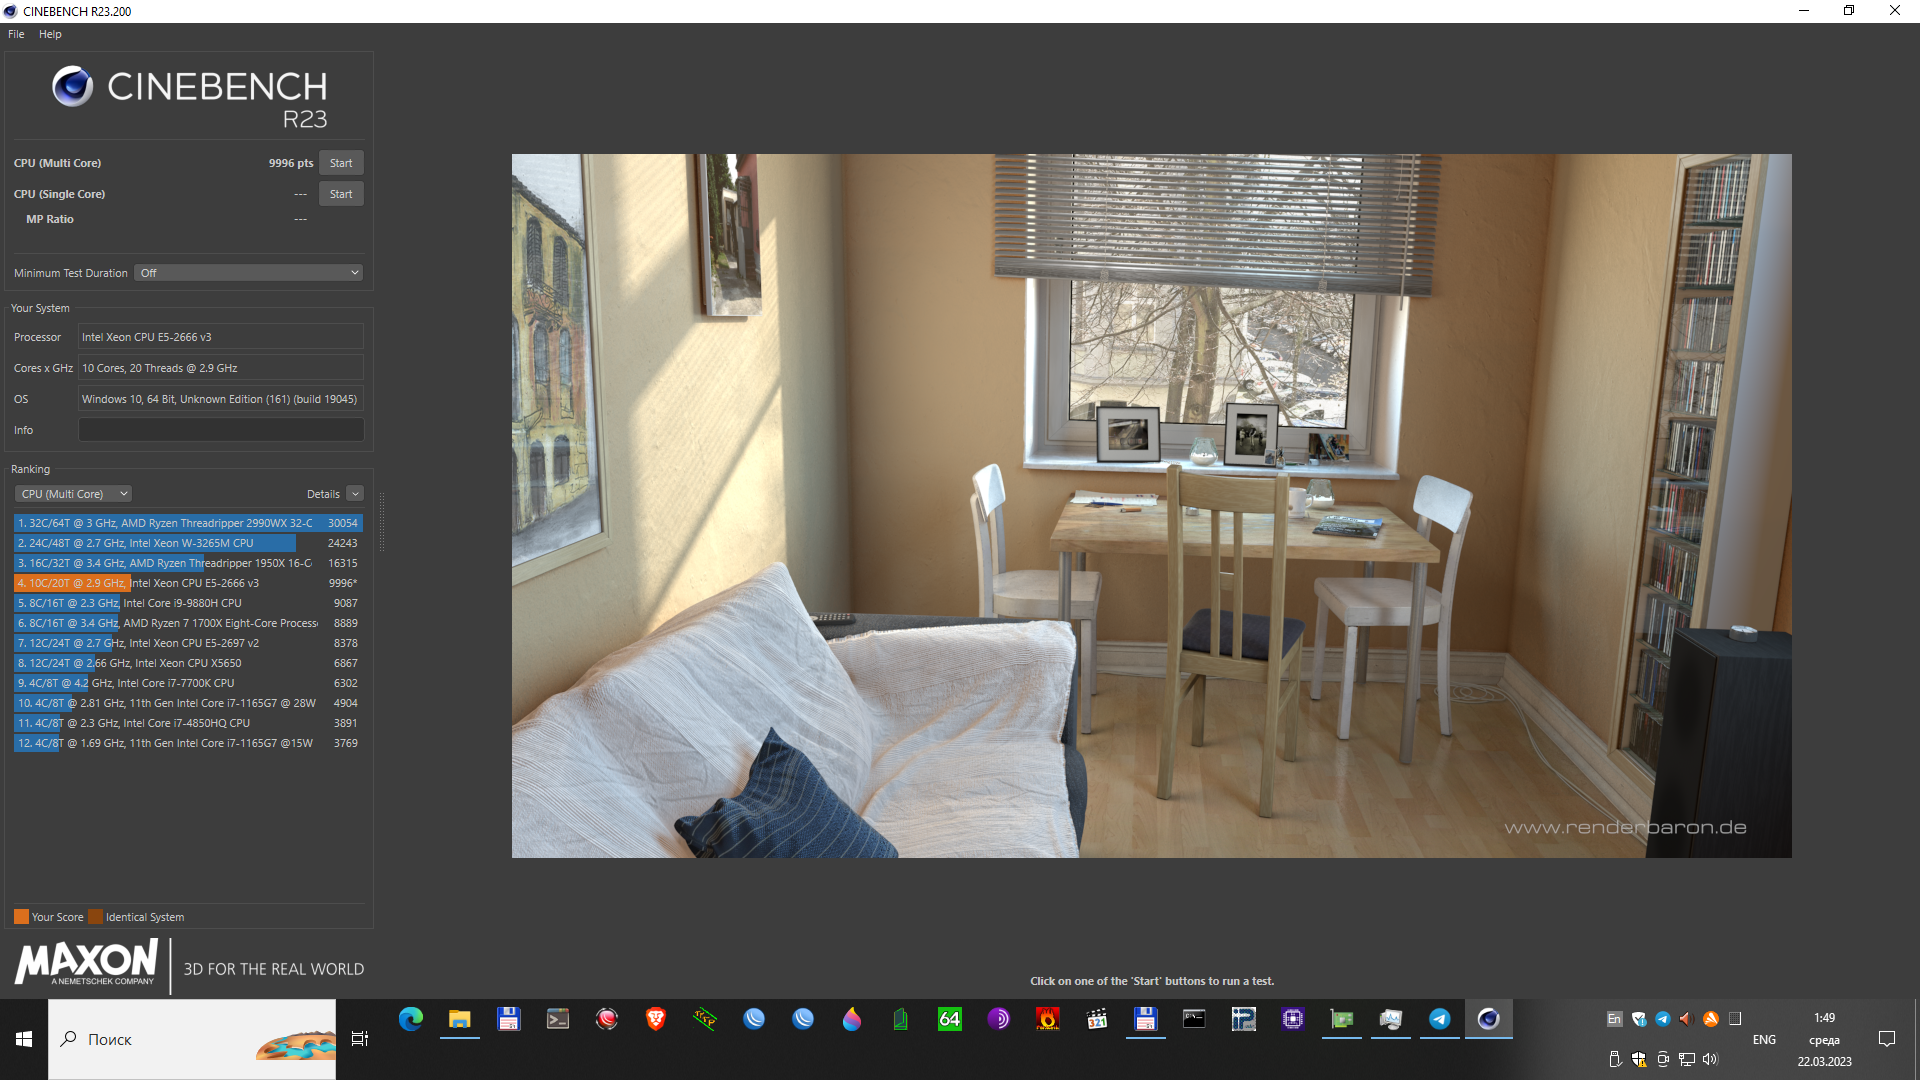Image resolution: width=1920 pixels, height=1080 pixels.
Task: Open Telegram from the taskbar
Action: (x=1439, y=1019)
